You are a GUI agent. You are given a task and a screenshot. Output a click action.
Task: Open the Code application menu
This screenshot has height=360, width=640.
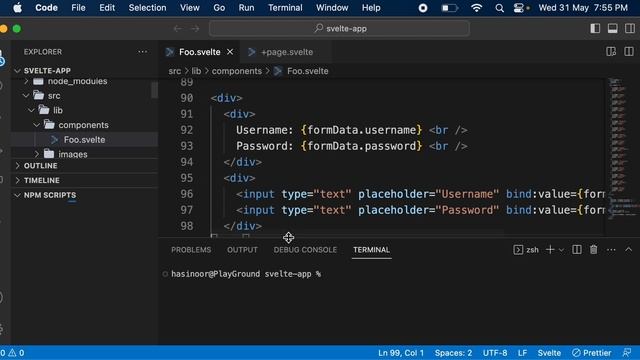(46, 8)
